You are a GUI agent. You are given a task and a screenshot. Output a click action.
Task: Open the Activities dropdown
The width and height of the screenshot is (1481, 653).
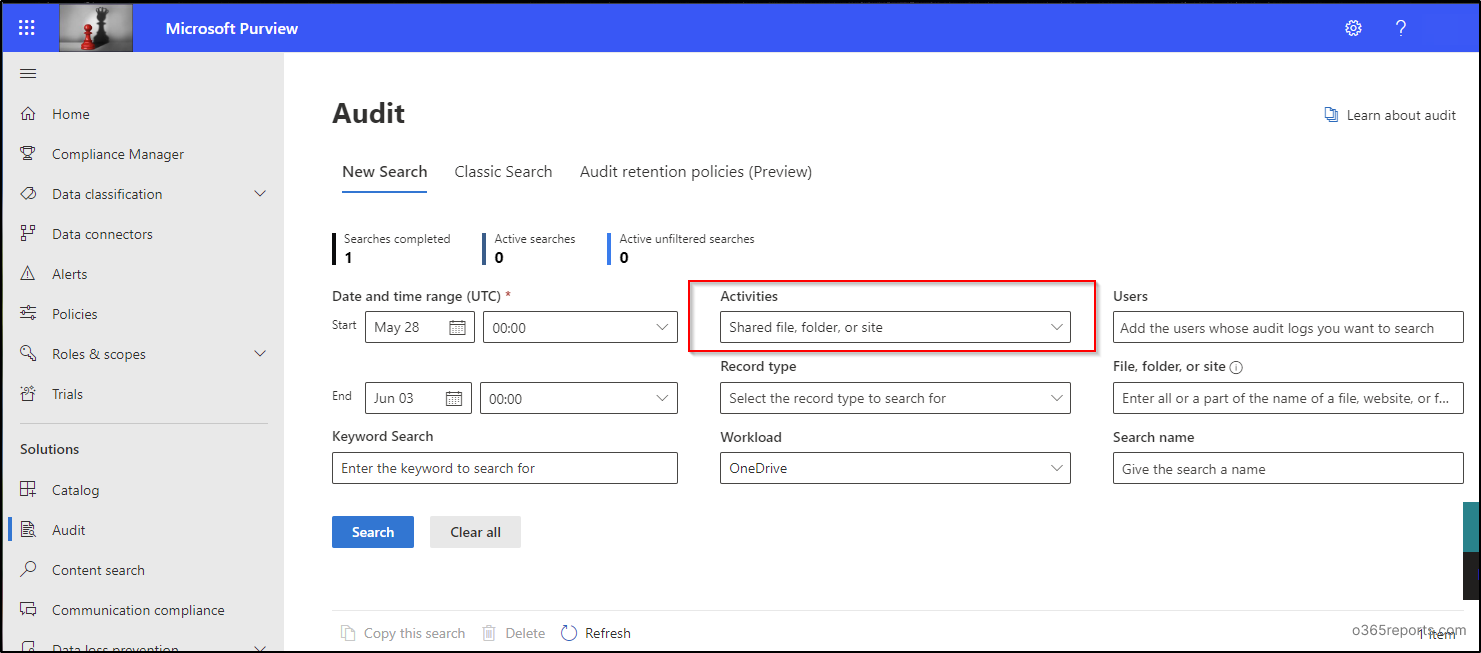pyautogui.click(x=894, y=326)
